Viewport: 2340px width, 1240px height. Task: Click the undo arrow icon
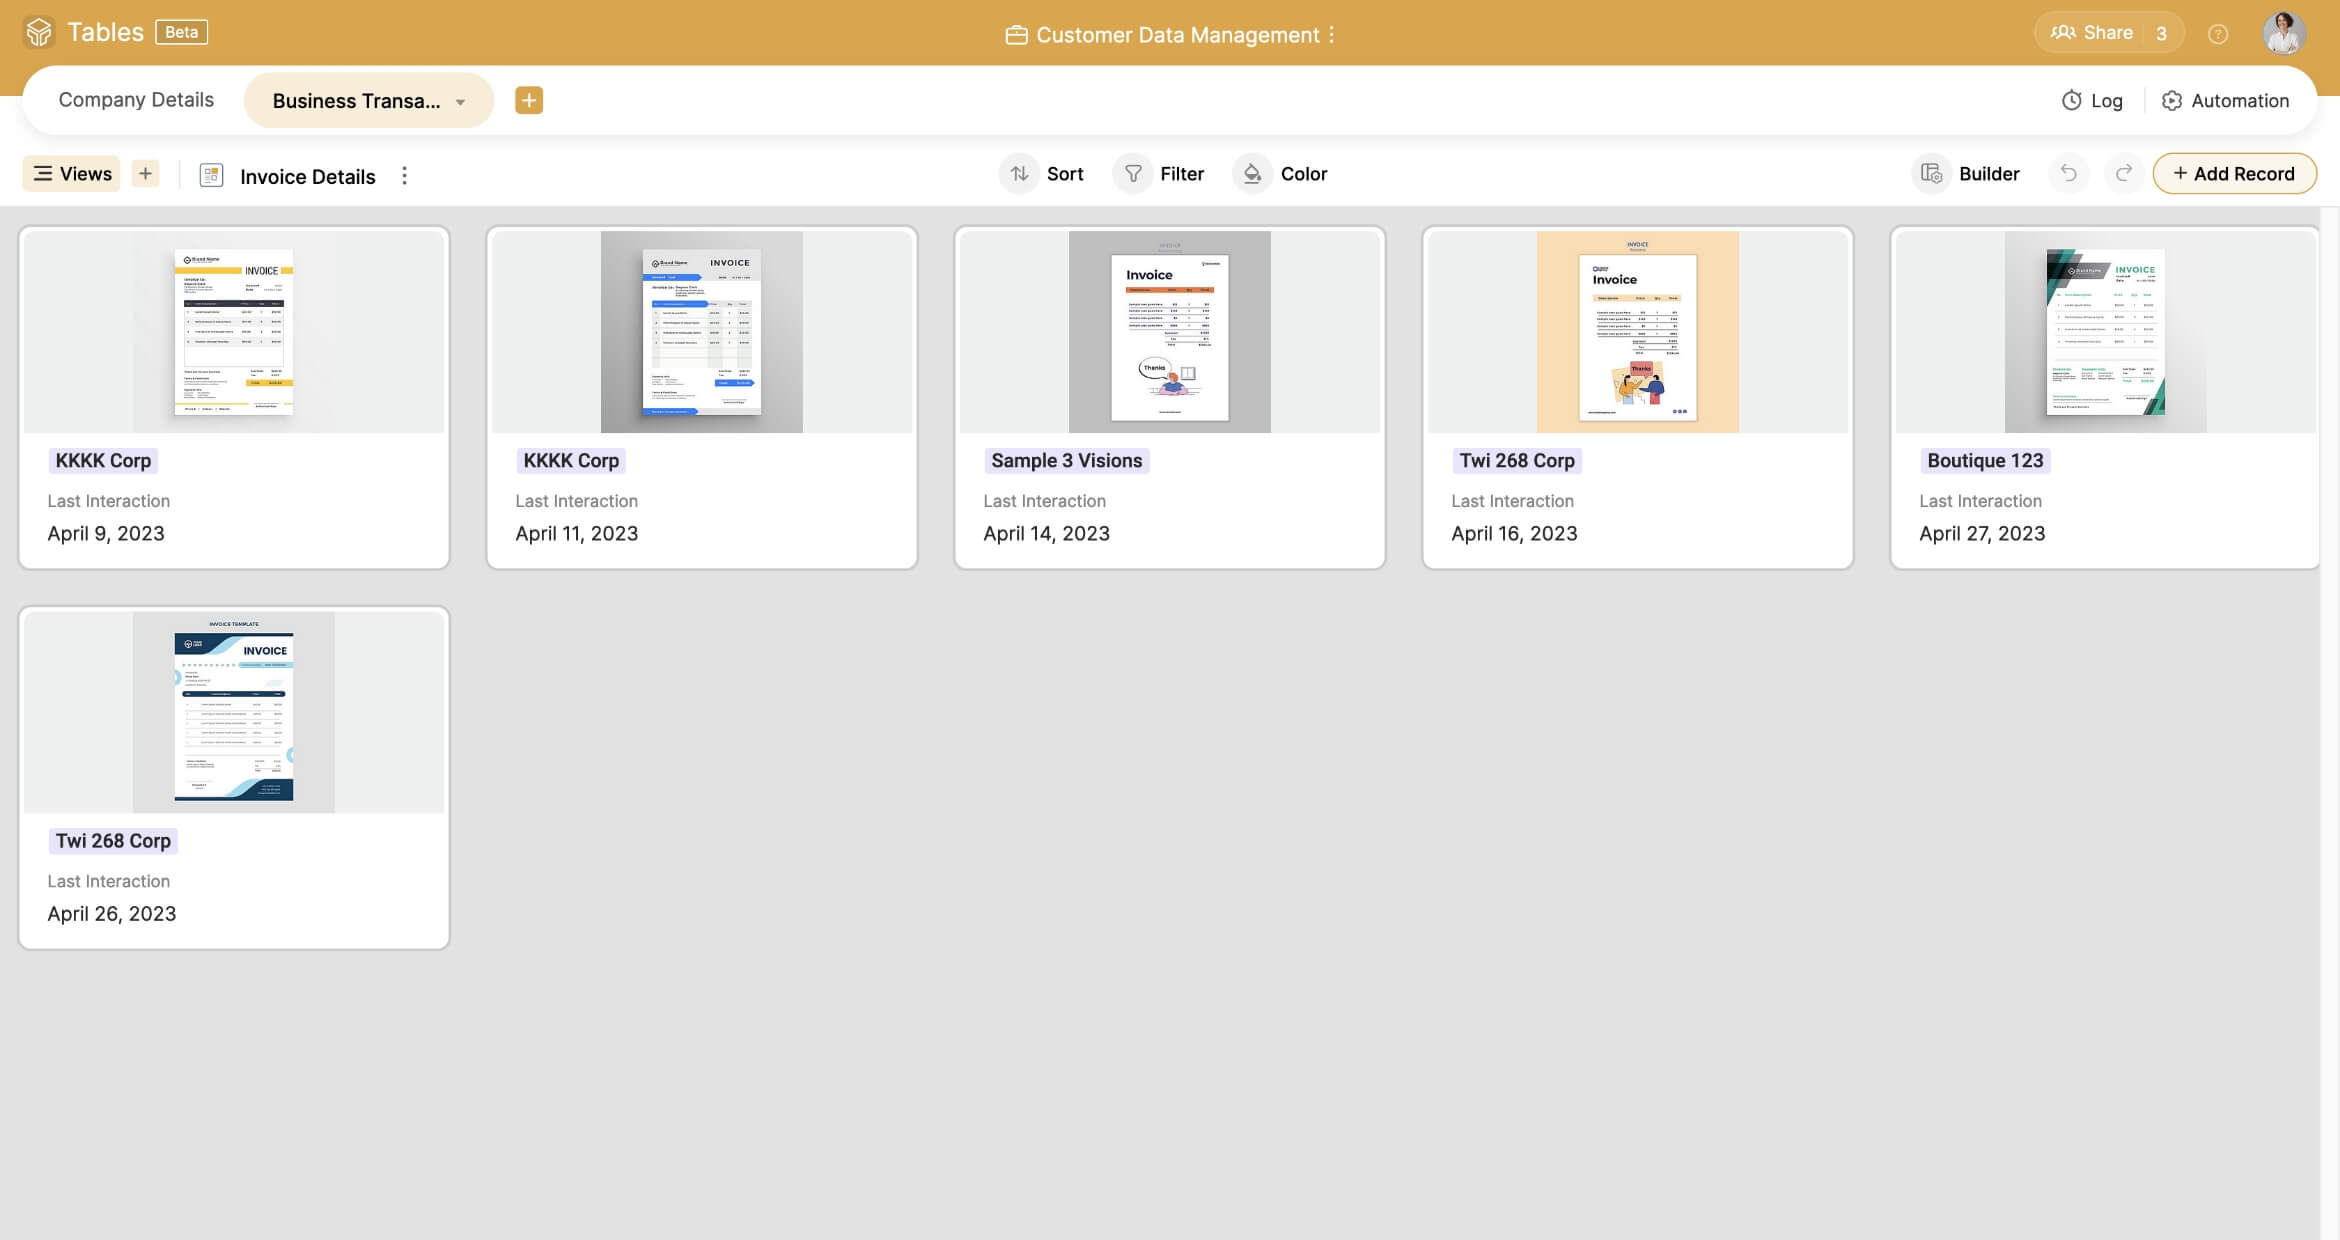(2068, 174)
